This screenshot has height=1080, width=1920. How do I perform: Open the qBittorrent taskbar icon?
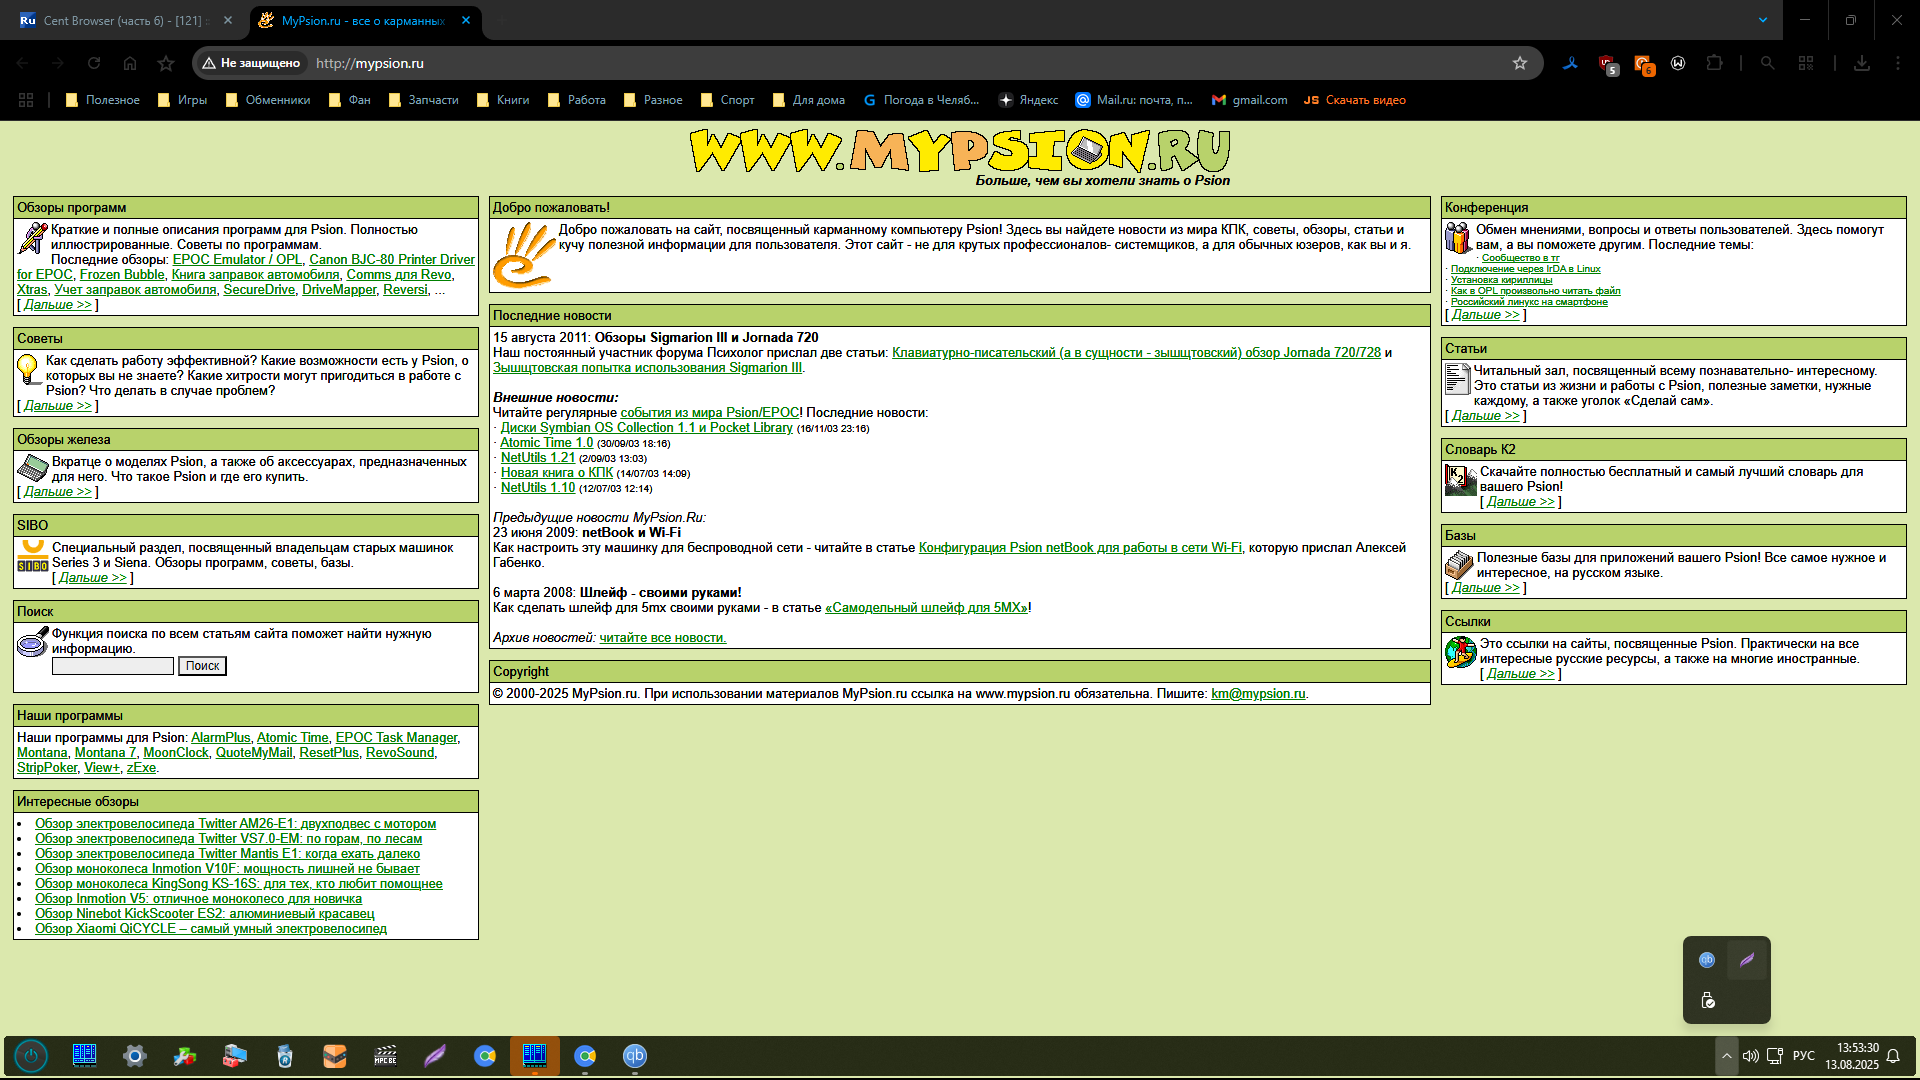[x=635, y=1056]
